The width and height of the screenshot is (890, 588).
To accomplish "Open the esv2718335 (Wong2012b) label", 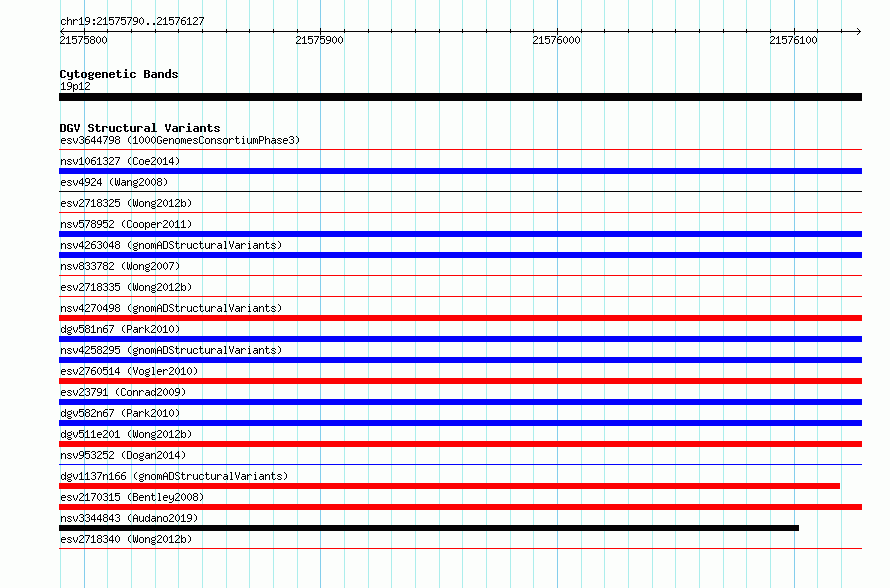I will (x=126, y=287).
